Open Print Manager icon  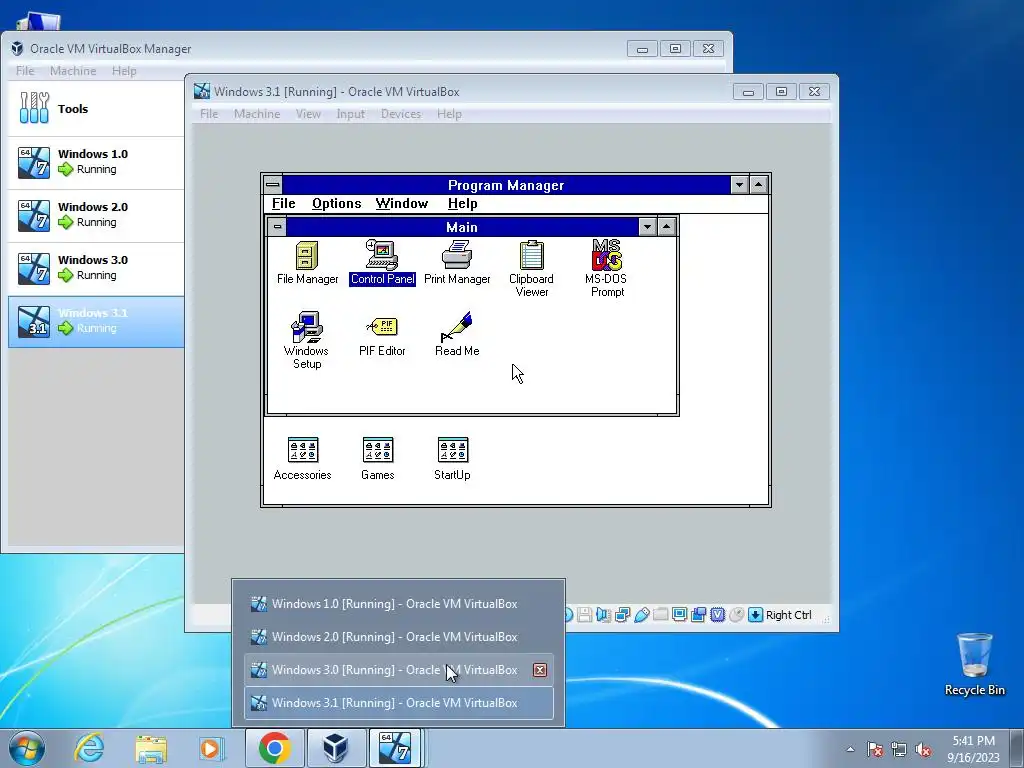pos(456,263)
